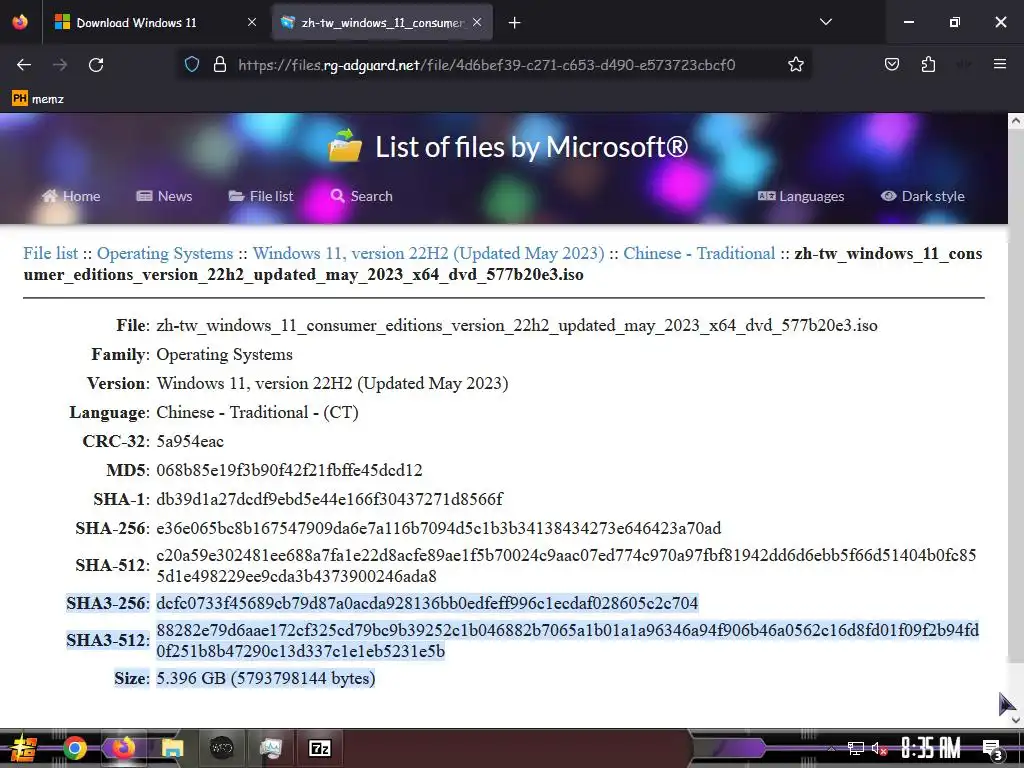Click the 8:35 AM clock
This screenshot has width=1024, height=768.
point(931,748)
